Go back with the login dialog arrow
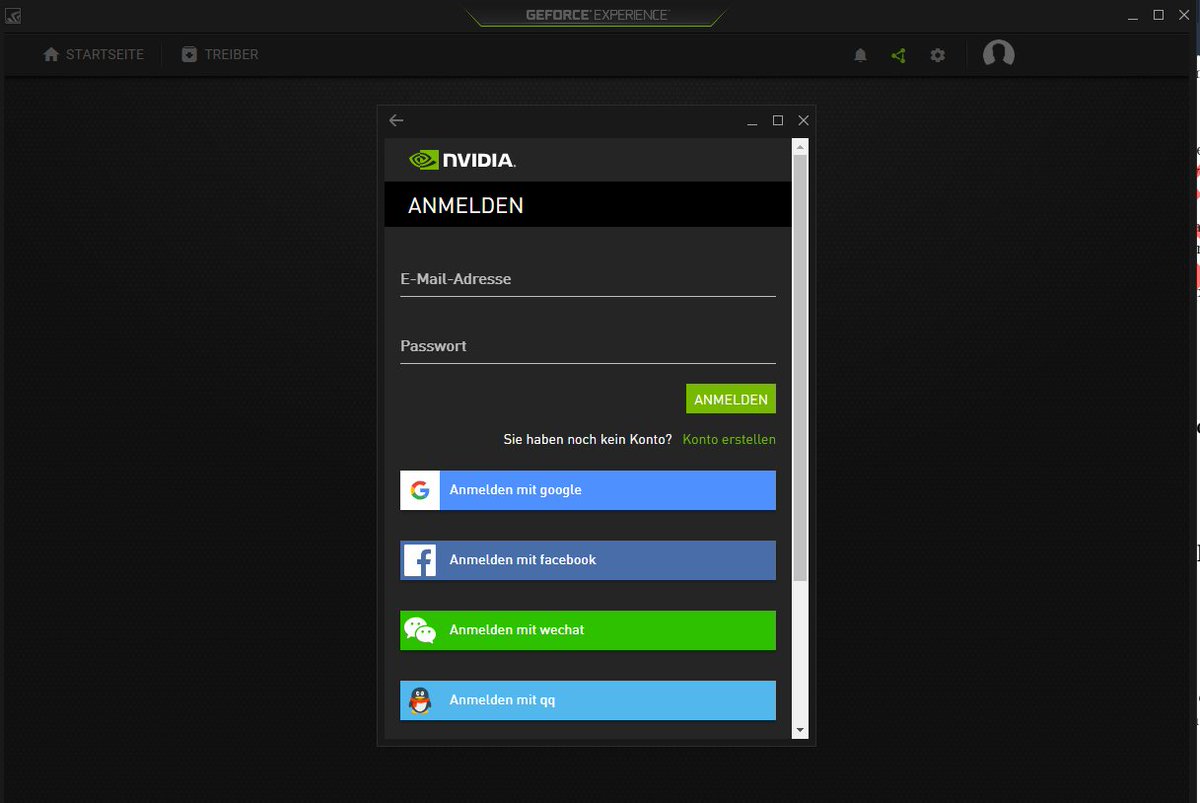The image size is (1200, 803). click(396, 120)
